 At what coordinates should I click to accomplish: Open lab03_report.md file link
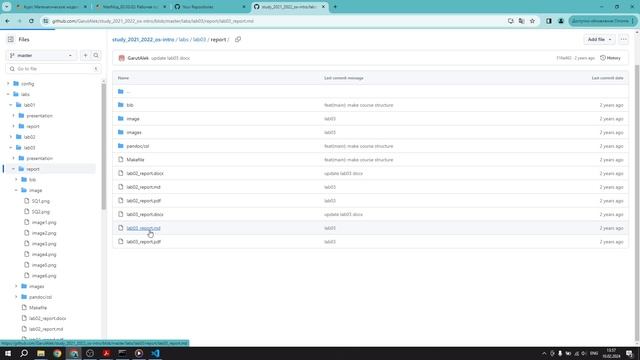click(143, 228)
